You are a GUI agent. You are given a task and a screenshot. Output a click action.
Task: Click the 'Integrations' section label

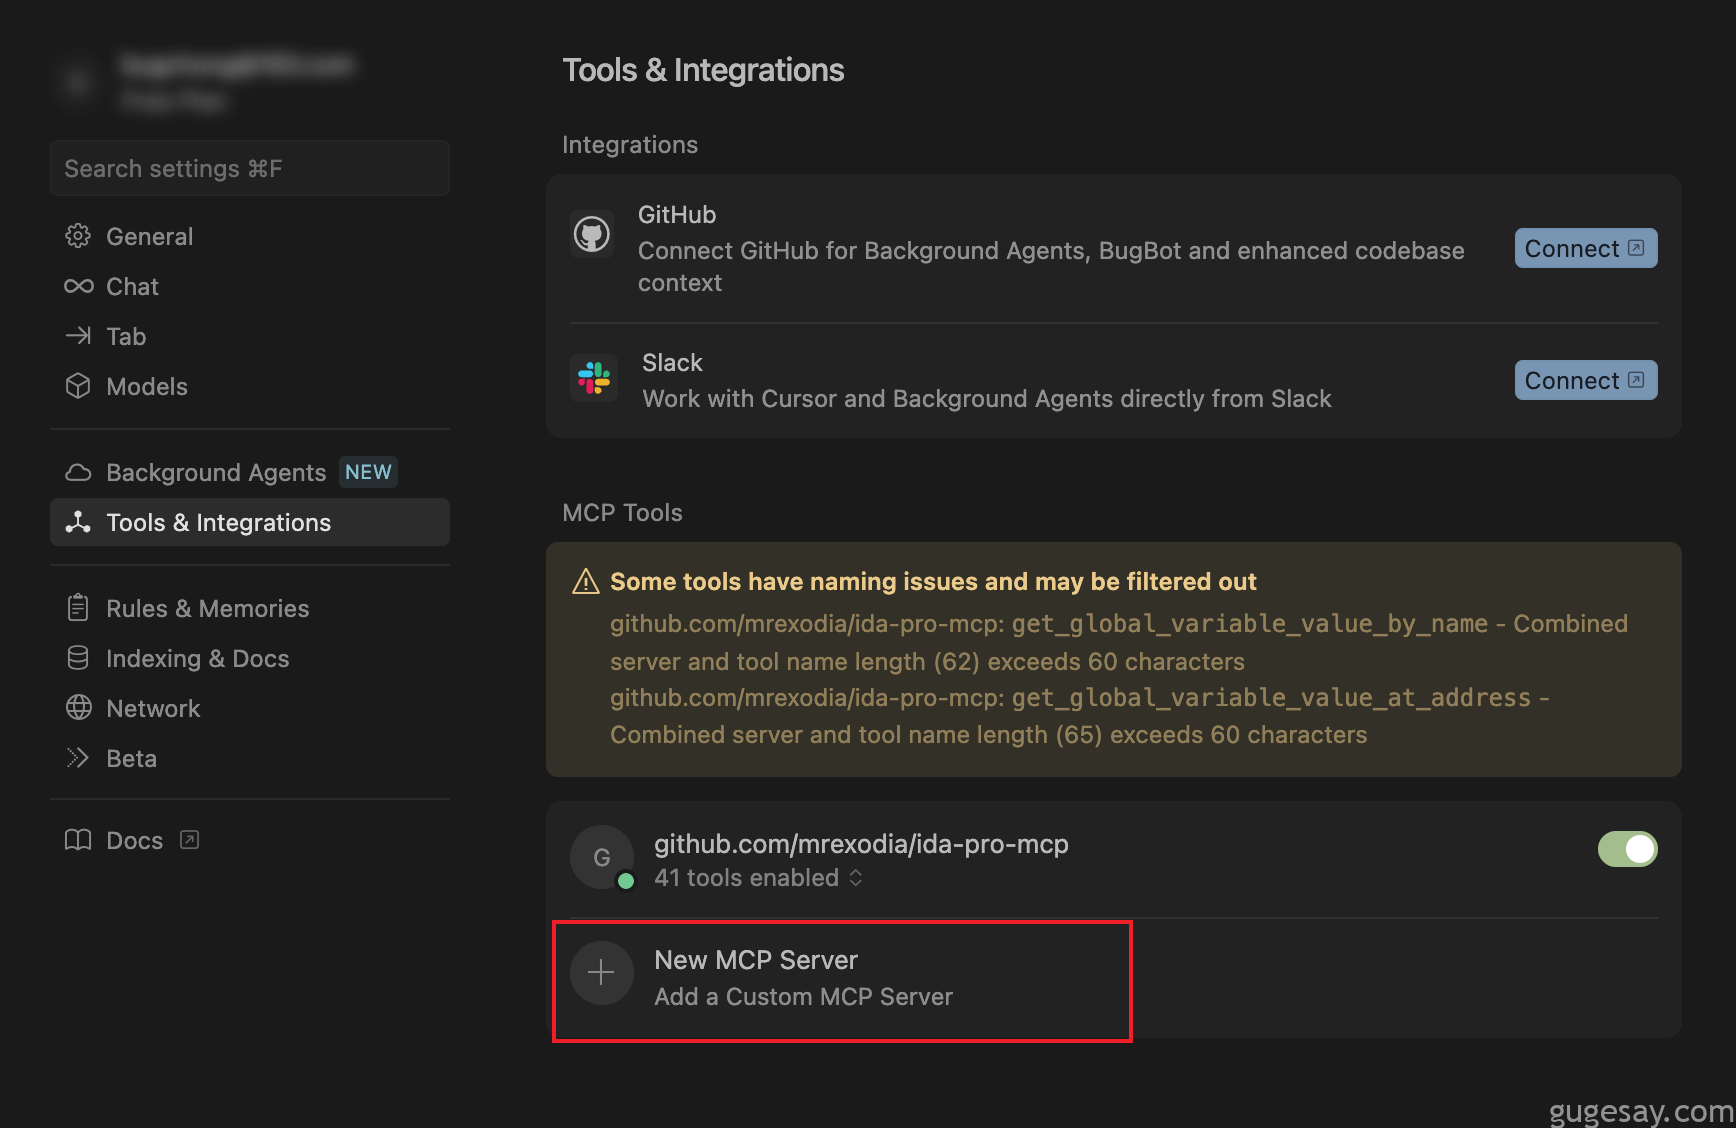point(630,145)
